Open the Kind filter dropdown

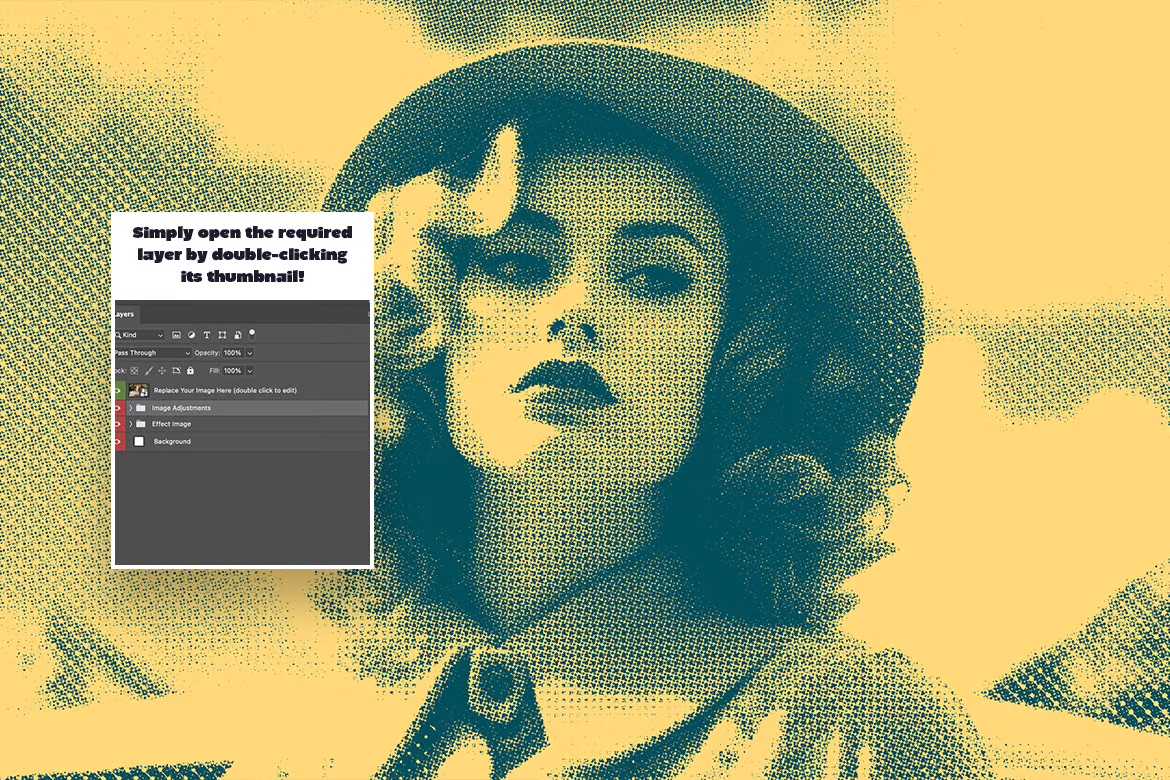click(x=160, y=335)
